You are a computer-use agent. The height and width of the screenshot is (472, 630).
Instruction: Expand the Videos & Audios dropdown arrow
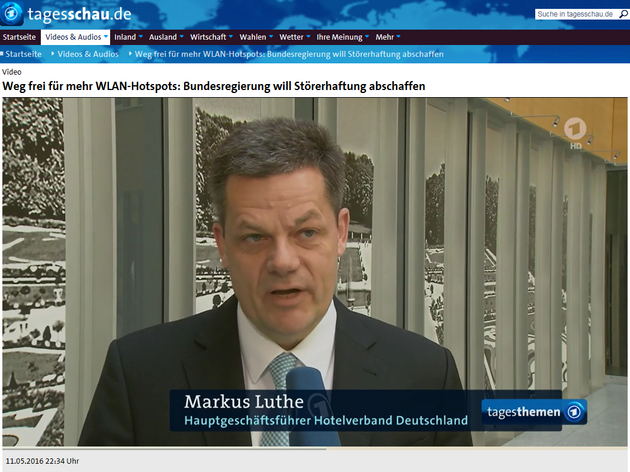105,37
